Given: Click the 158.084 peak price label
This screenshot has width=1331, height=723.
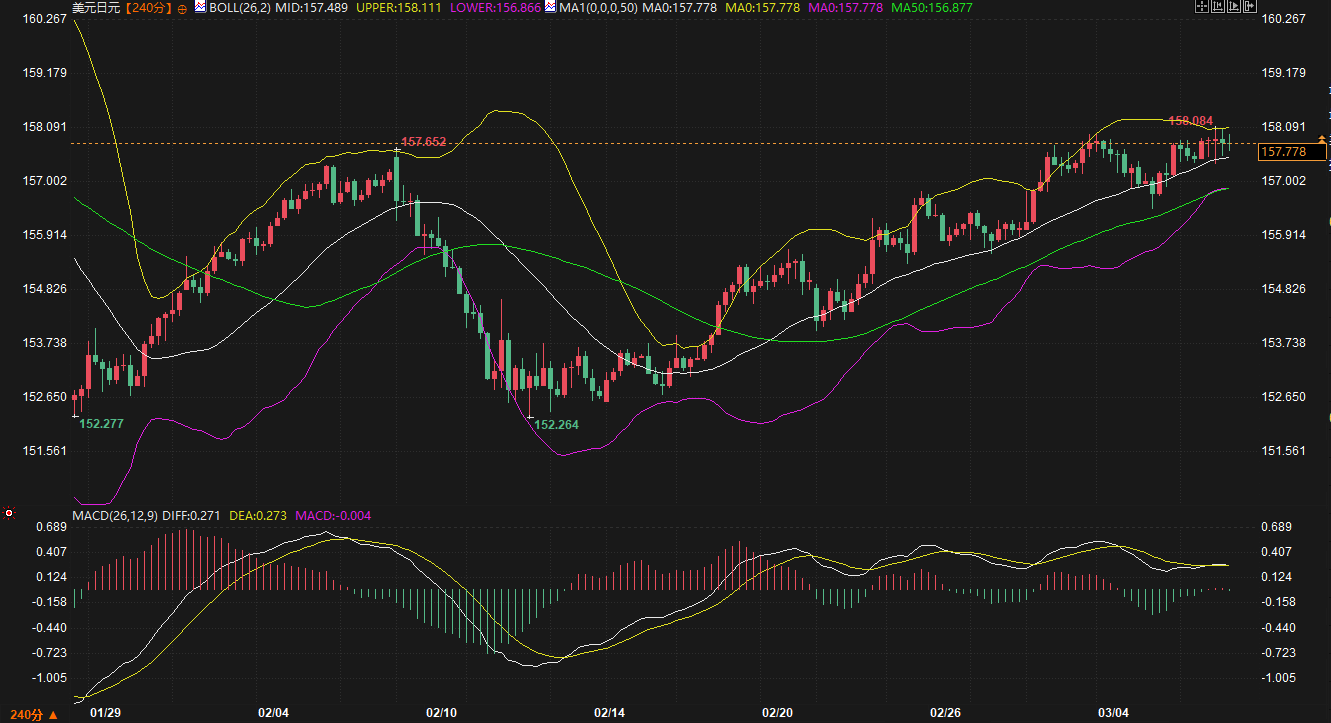Looking at the screenshot, I should [1190, 120].
